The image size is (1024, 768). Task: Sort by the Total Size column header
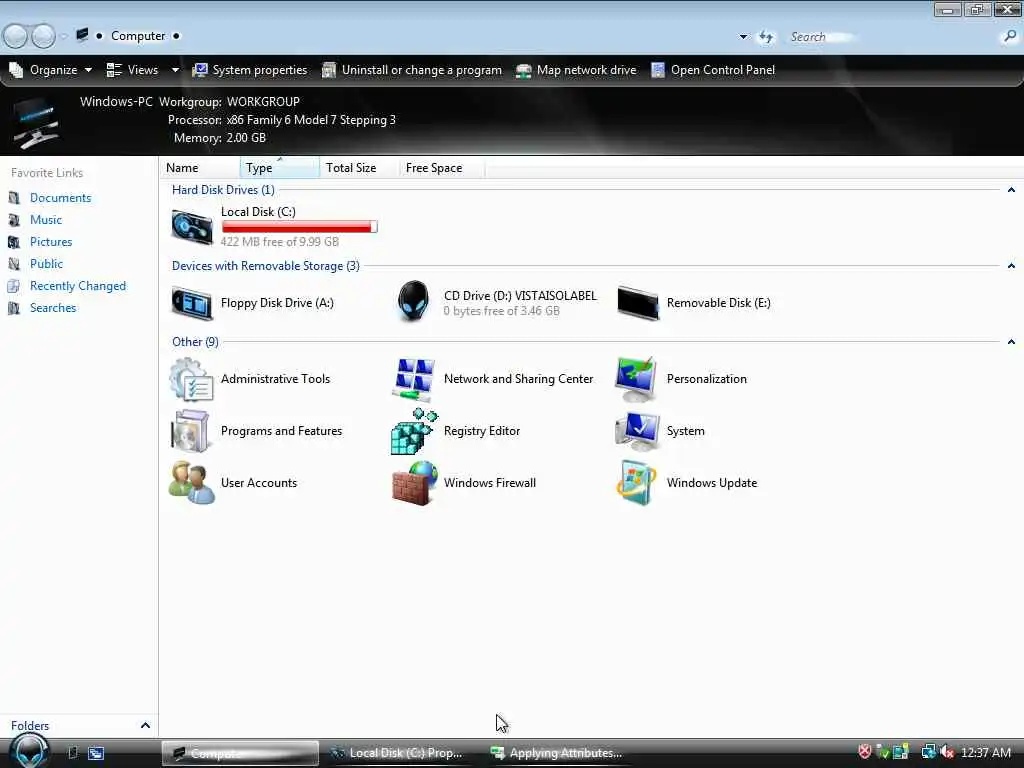(x=359, y=168)
